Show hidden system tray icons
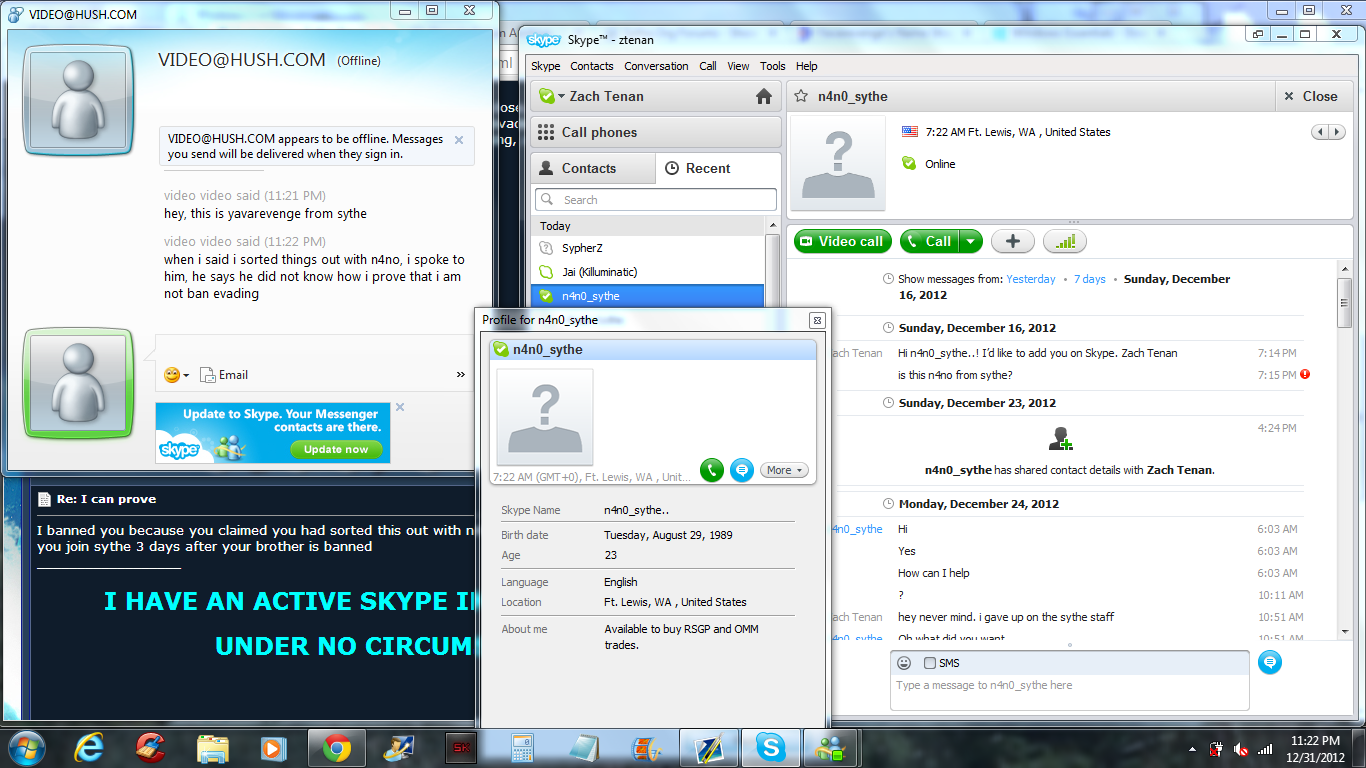 [x=1191, y=748]
